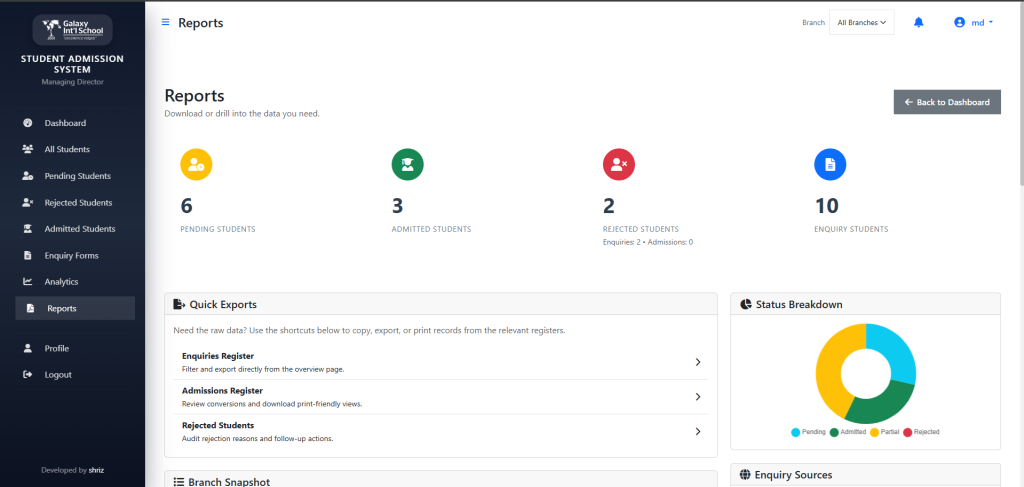1024x487 pixels.
Task: Click the Galaxy Int'l School logo
Action: point(72,29)
